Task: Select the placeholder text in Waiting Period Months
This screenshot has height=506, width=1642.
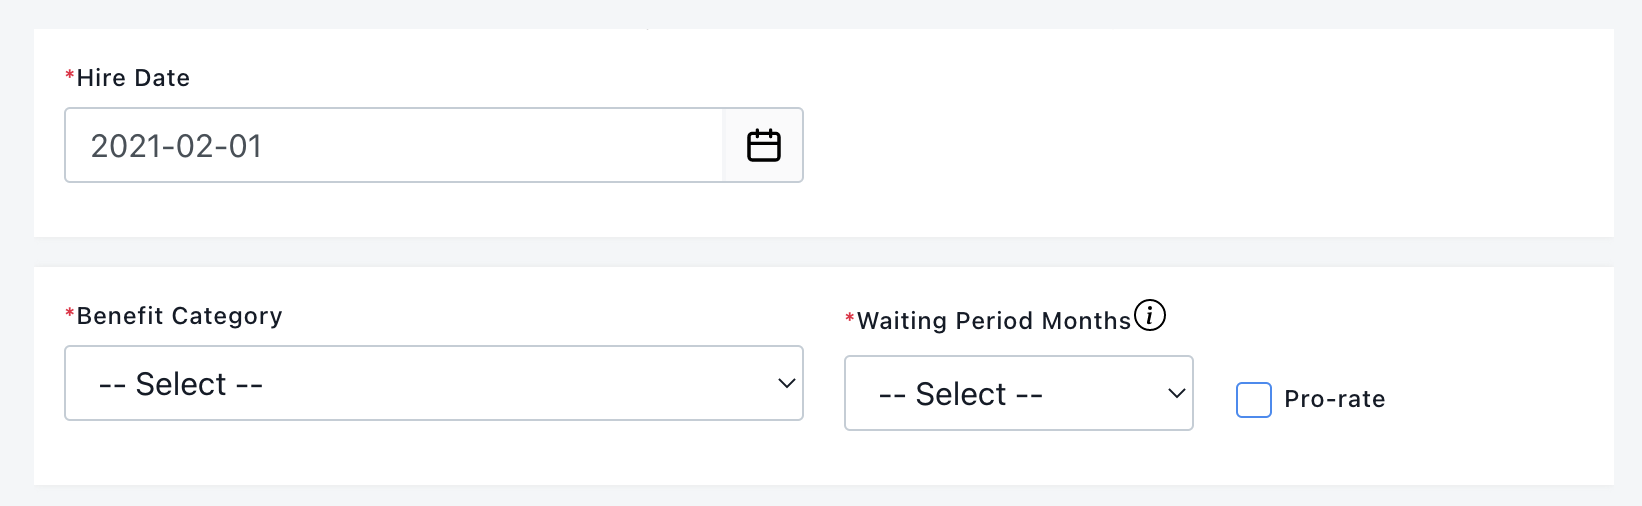Action: [961, 394]
